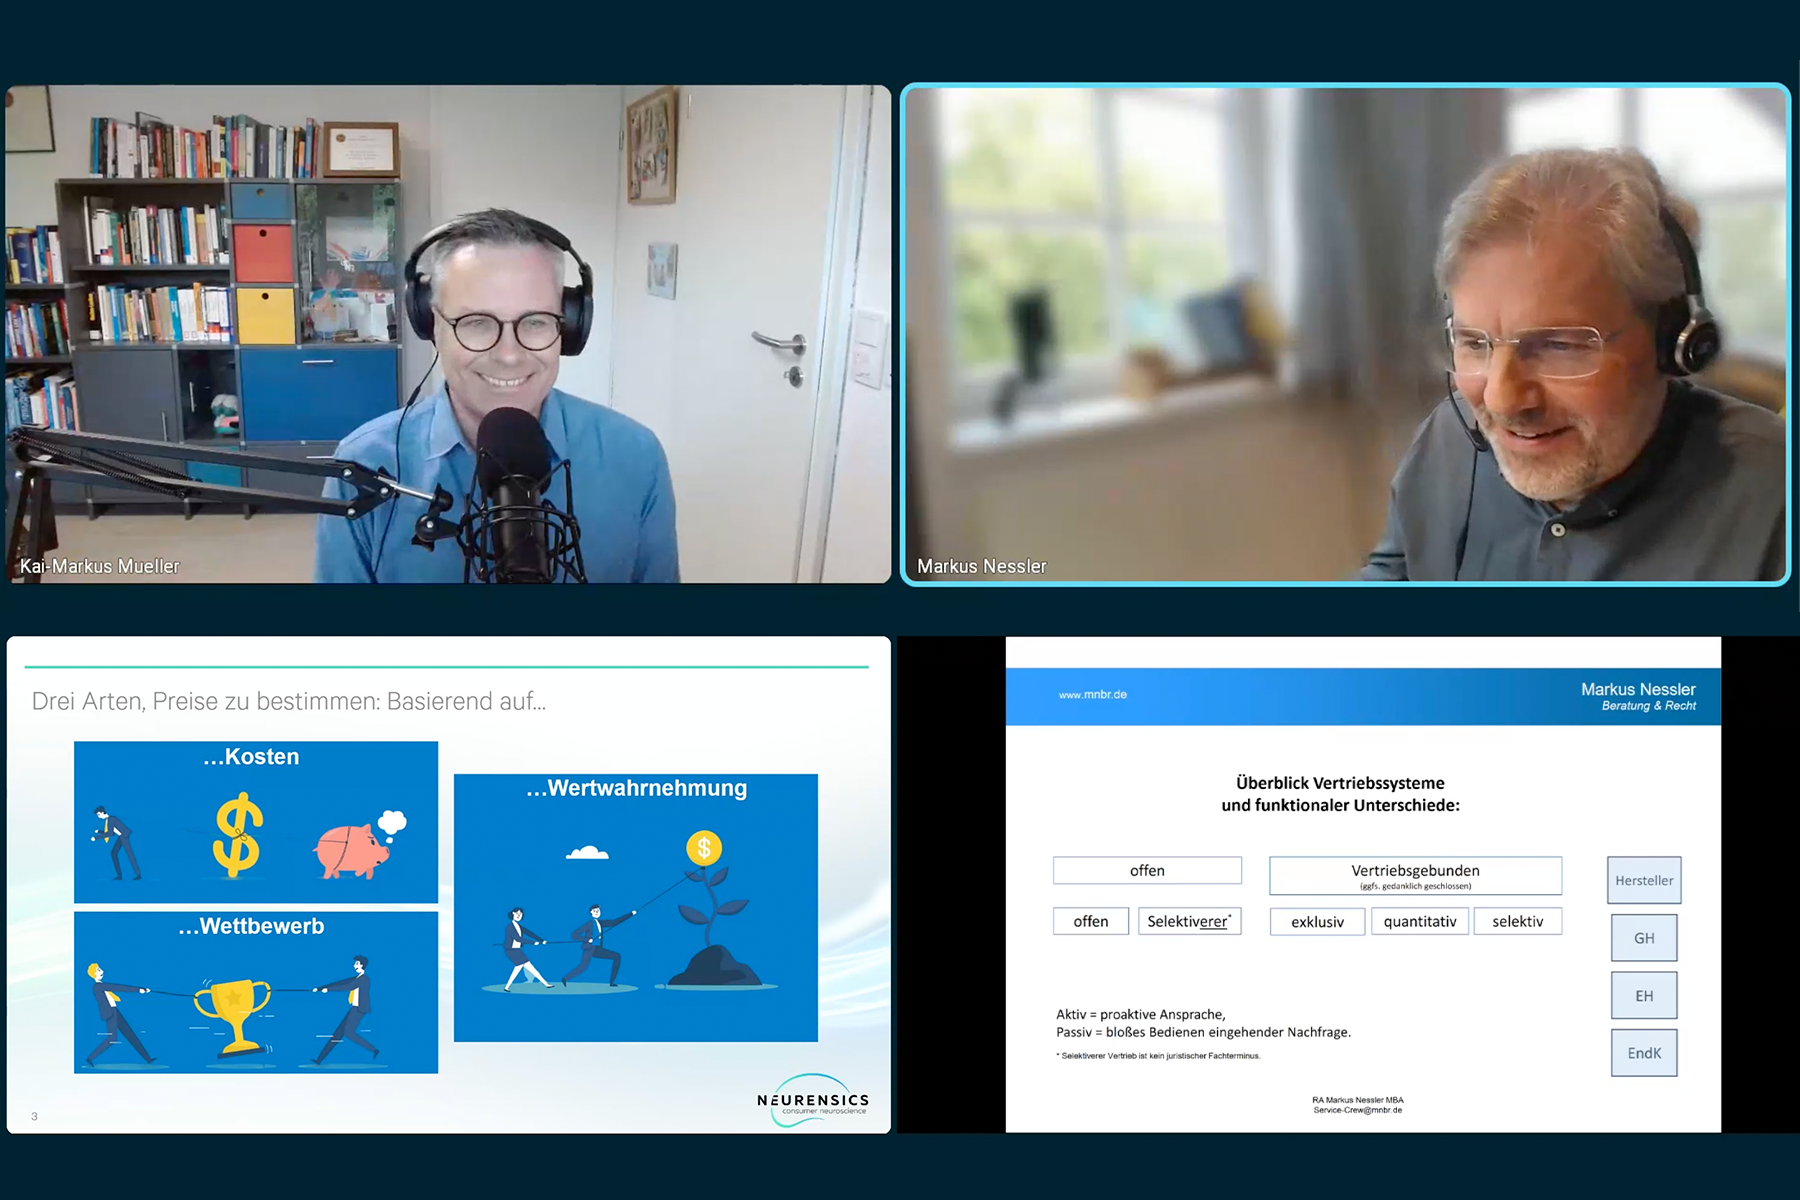
Task: Select Kai-Markus Mueller's video tile
Action: coord(448,334)
